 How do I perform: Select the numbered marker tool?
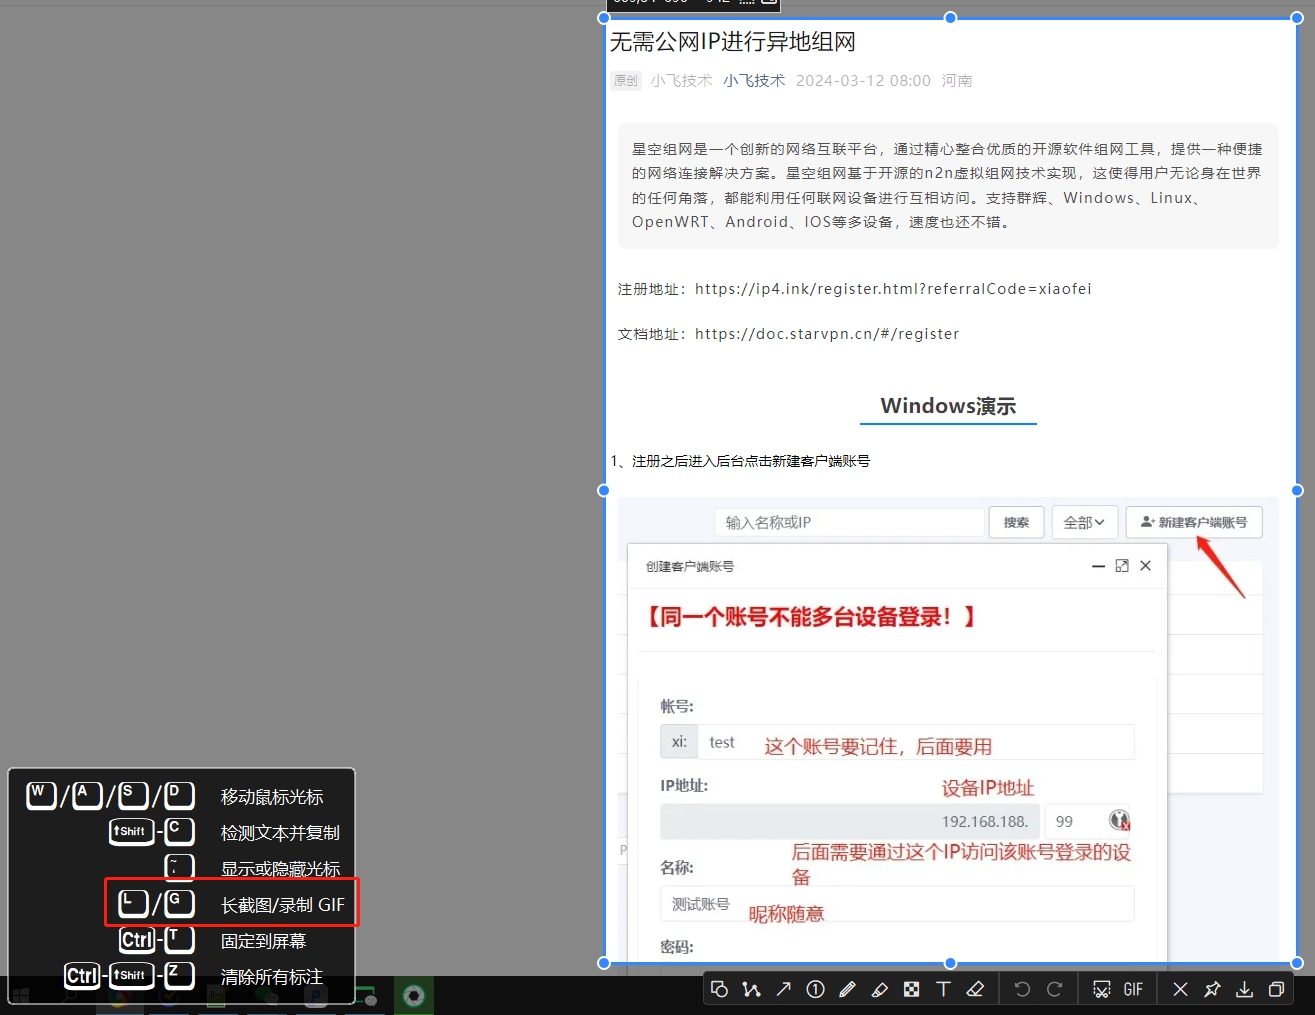(815, 989)
